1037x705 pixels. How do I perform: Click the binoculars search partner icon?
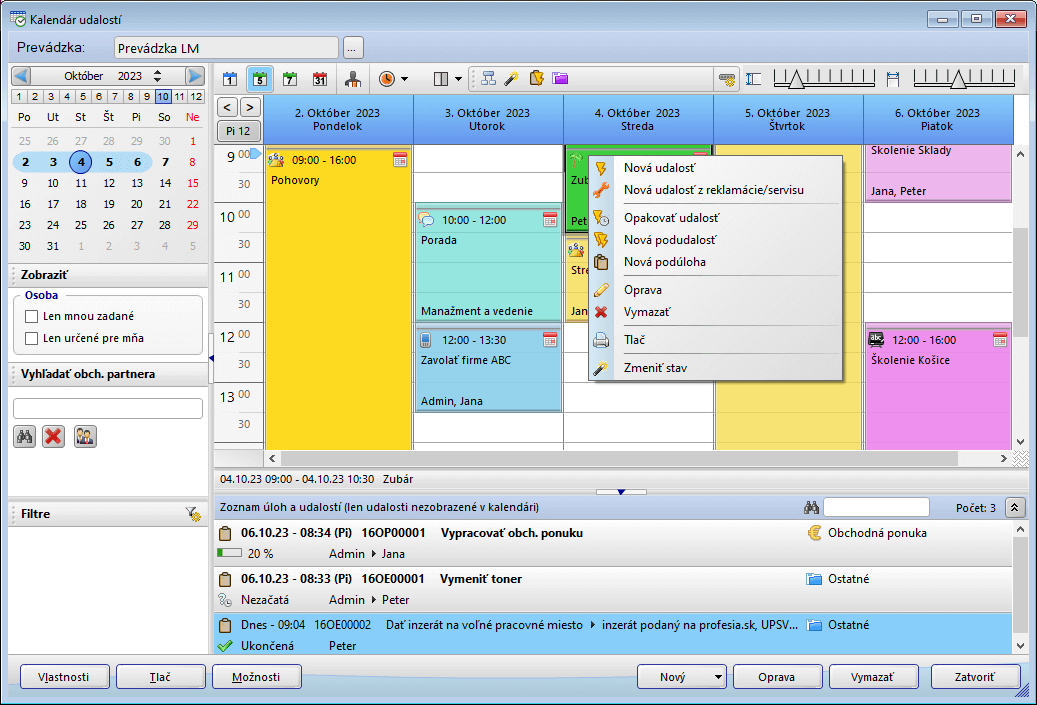25,436
